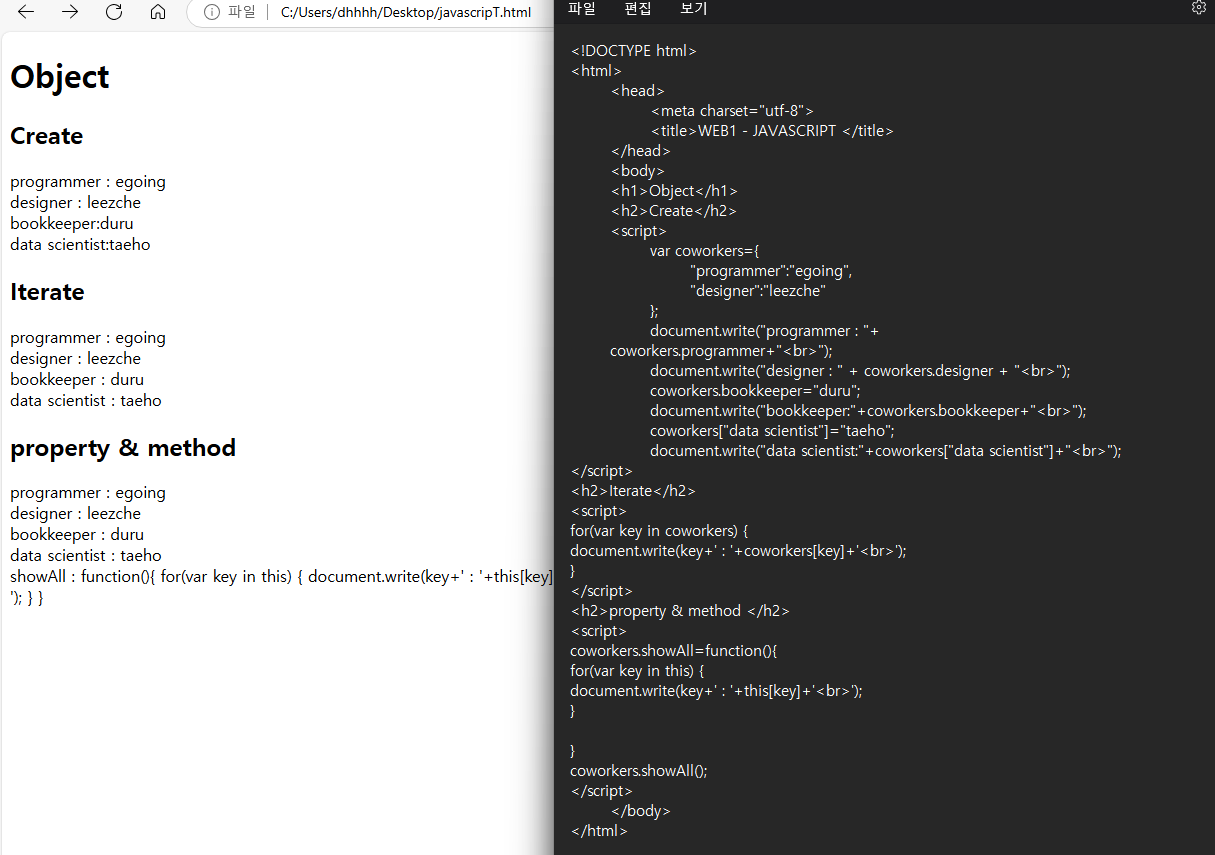Select the property & method heading
This screenshot has height=855, width=1215.
[123, 448]
